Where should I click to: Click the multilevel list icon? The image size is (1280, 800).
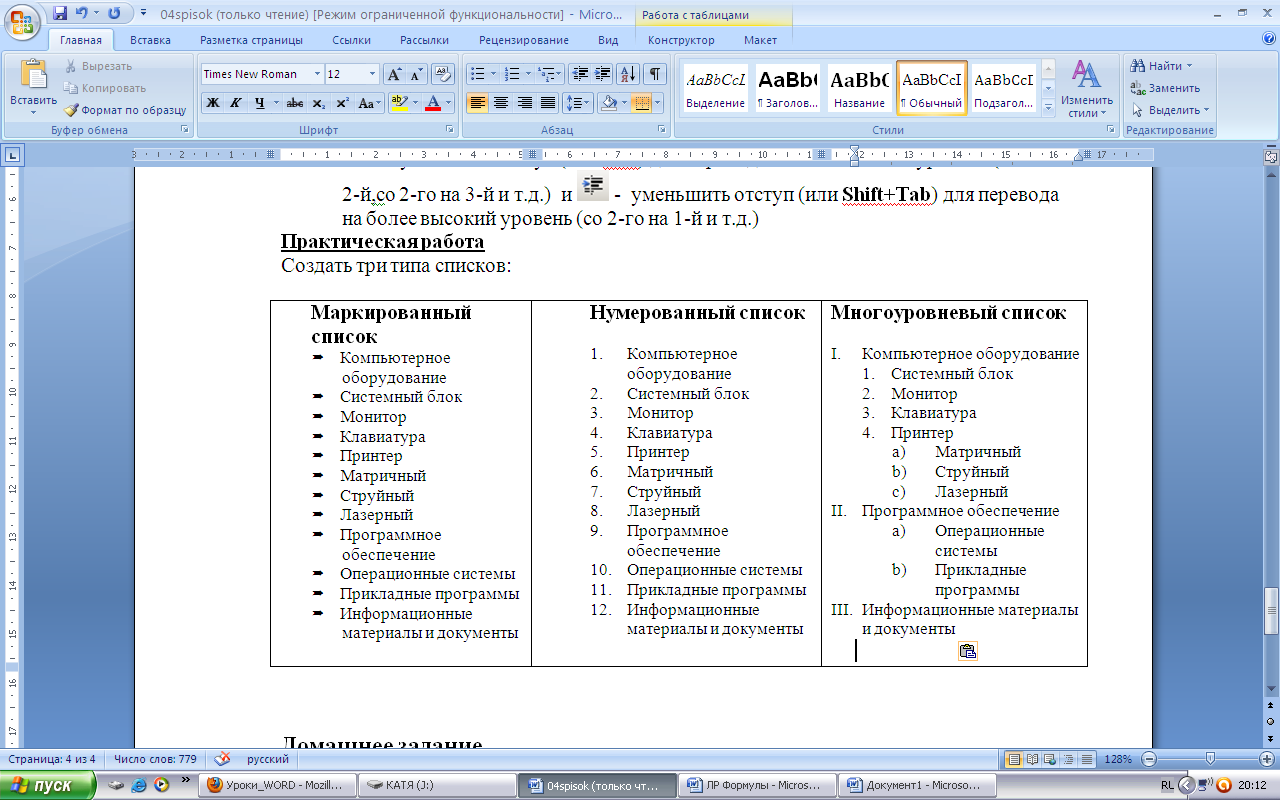(545, 74)
